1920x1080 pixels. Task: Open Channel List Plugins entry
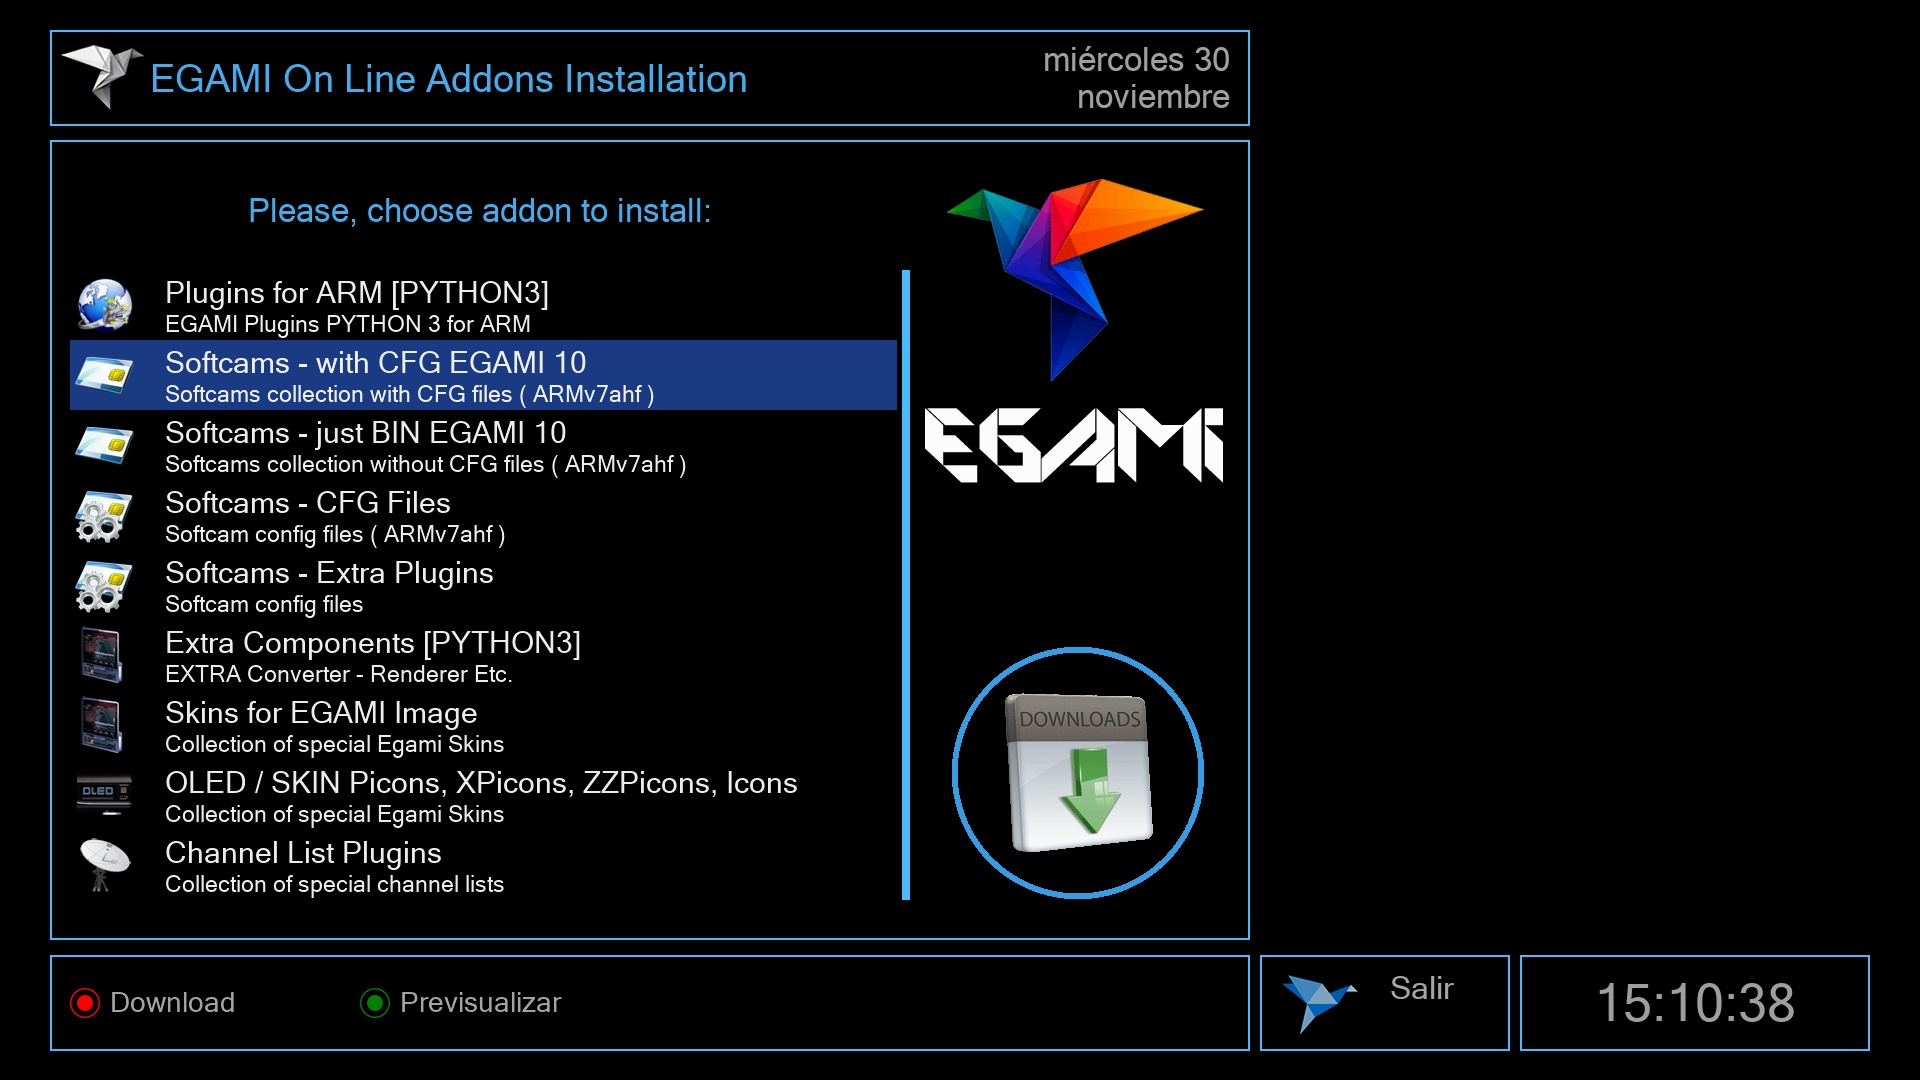302,854
